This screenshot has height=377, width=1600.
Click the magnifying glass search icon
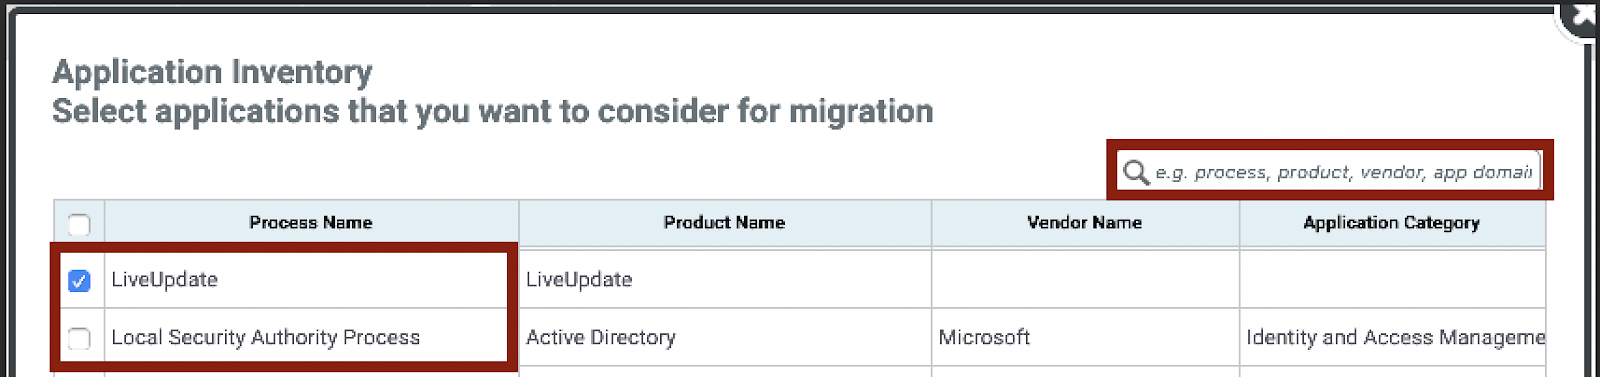1135,172
